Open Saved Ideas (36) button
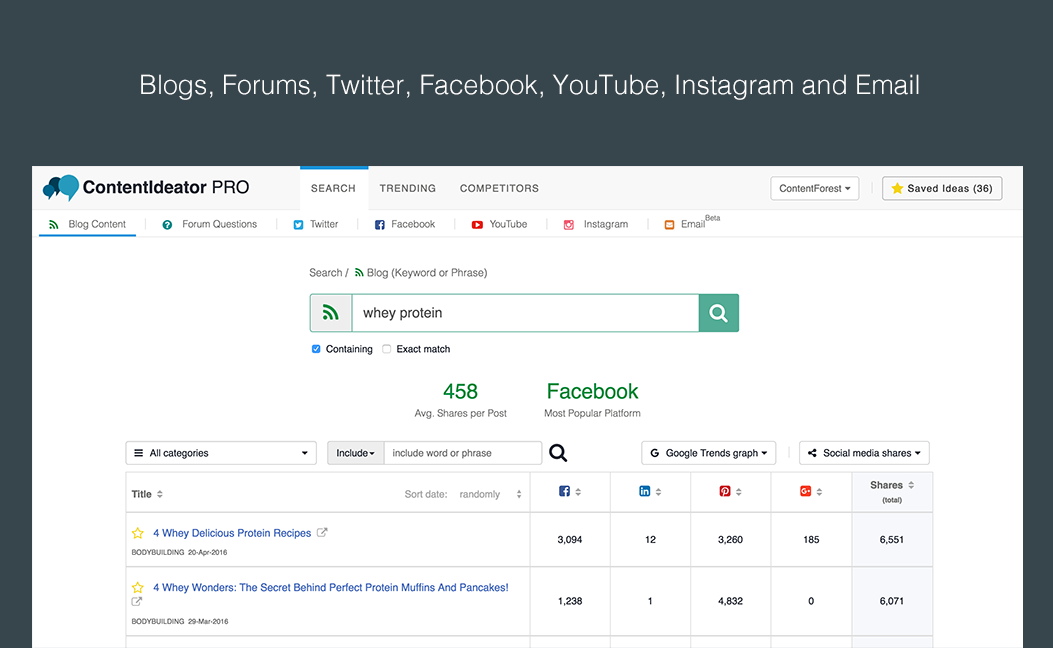 coord(942,189)
